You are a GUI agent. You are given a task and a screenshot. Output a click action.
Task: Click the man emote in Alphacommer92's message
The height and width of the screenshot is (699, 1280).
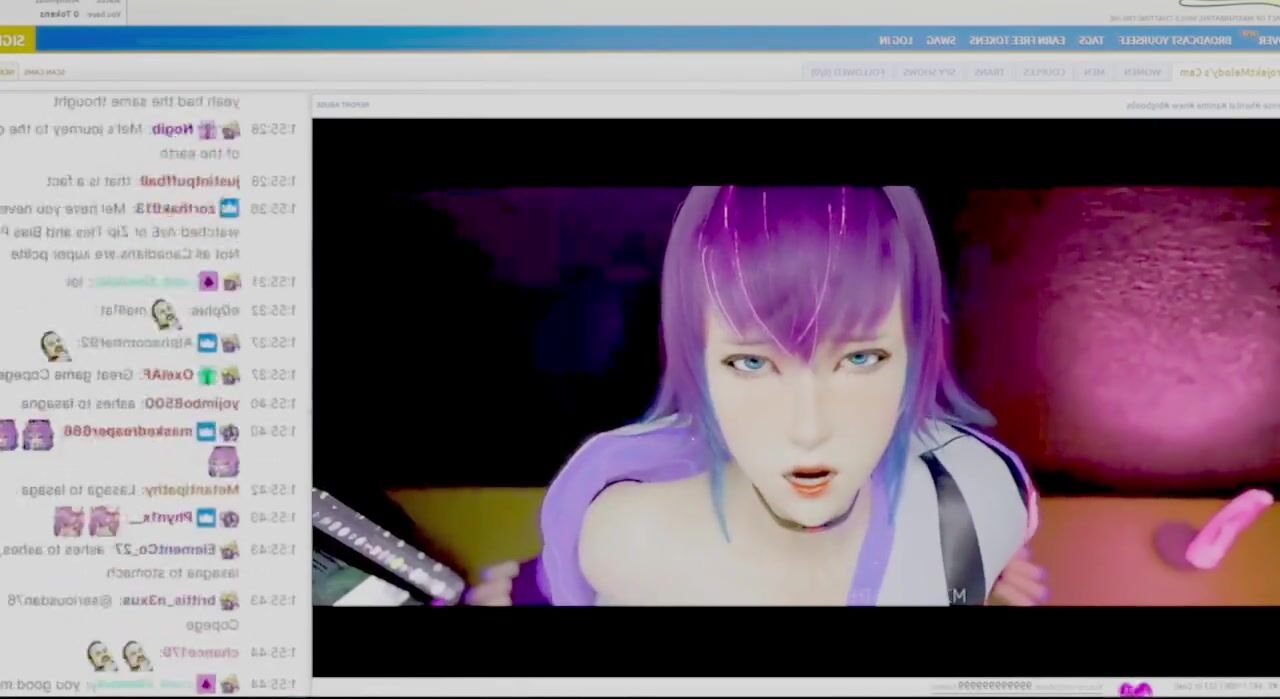tap(55, 346)
